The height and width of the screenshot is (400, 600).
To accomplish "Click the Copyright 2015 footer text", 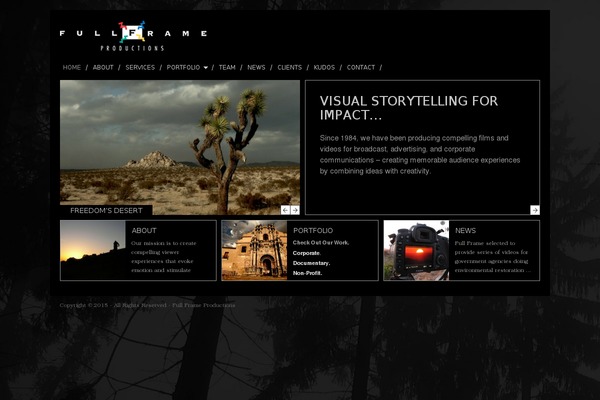I will pyautogui.click(x=147, y=305).
